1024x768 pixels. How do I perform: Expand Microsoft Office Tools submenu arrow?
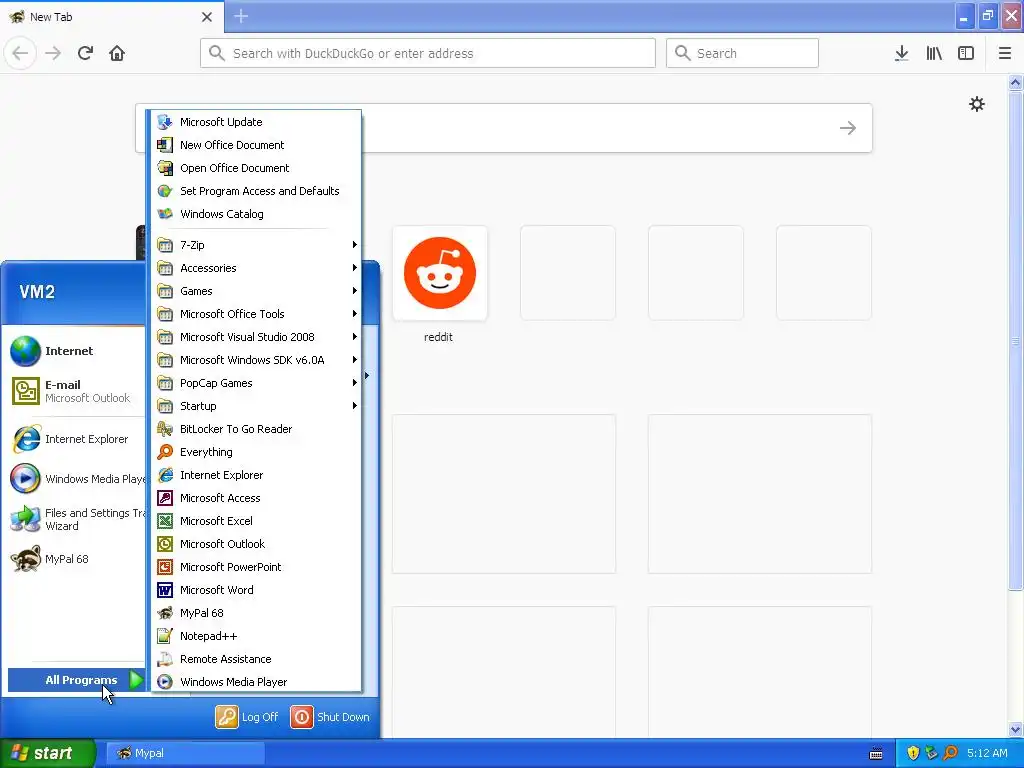tap(355, 313)
